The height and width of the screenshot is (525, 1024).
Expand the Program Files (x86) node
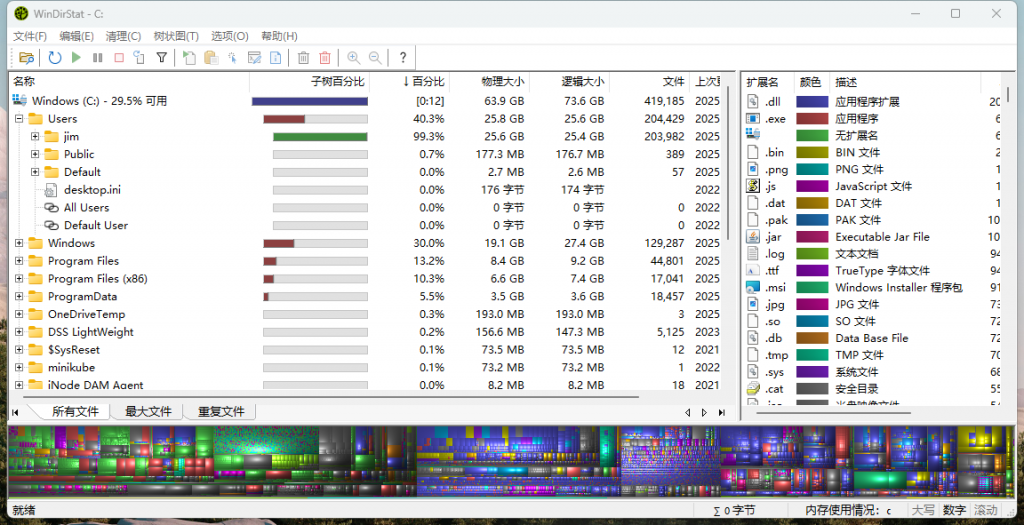(x=19, y=278)
